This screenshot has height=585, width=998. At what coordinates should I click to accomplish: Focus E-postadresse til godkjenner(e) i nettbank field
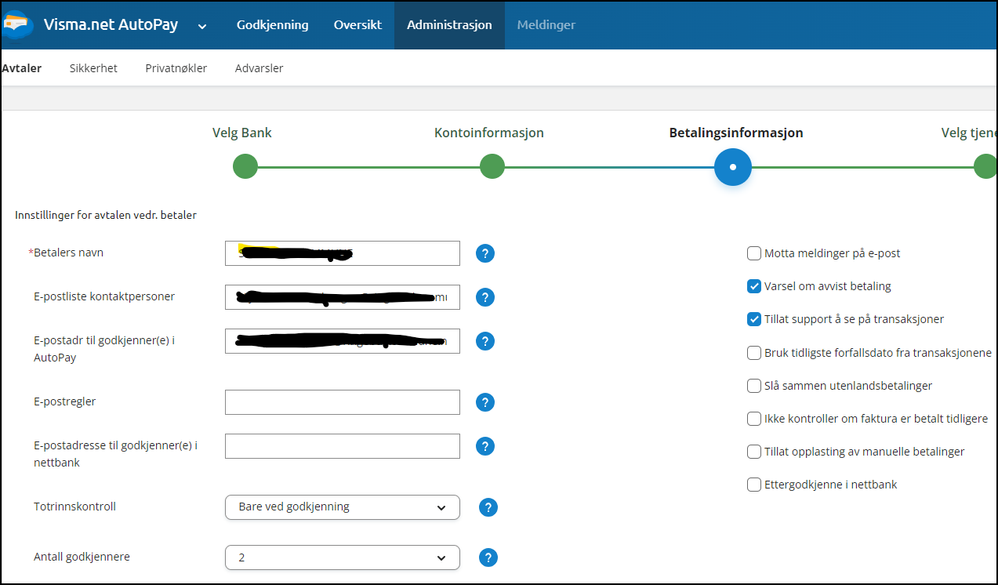click(x=342, y=446)
